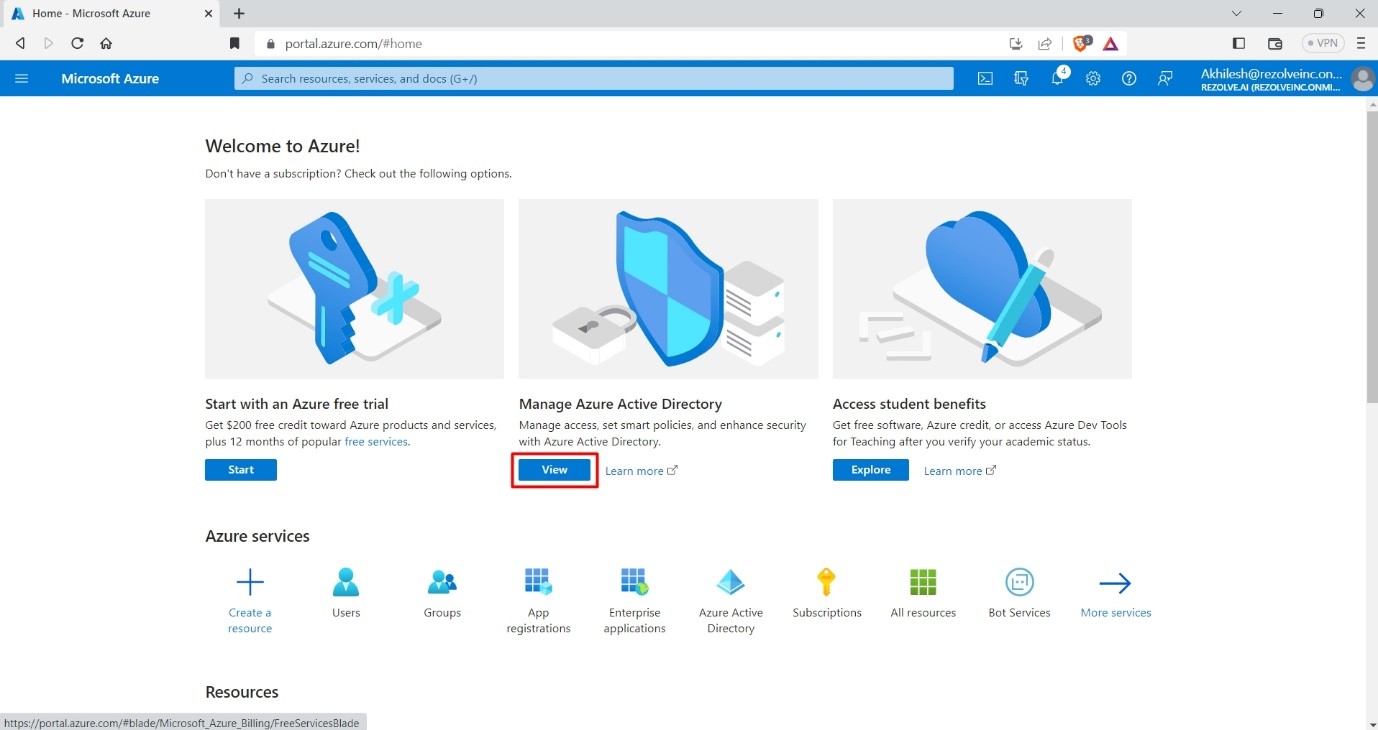
Task: Click Brave Rewards triangle icon
Action: [x=1110, y=43]
